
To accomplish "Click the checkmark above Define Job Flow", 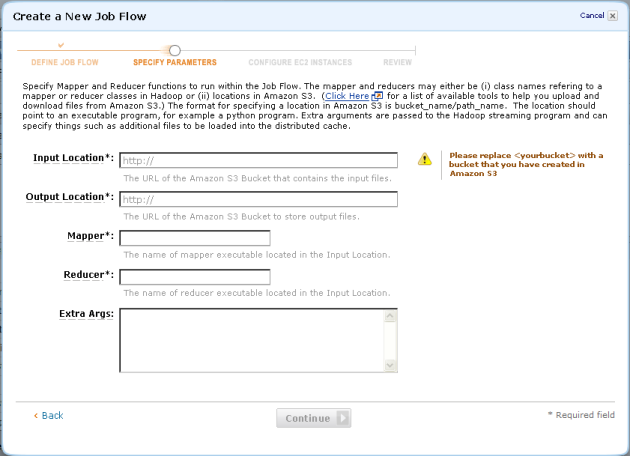I will (61, 45).
